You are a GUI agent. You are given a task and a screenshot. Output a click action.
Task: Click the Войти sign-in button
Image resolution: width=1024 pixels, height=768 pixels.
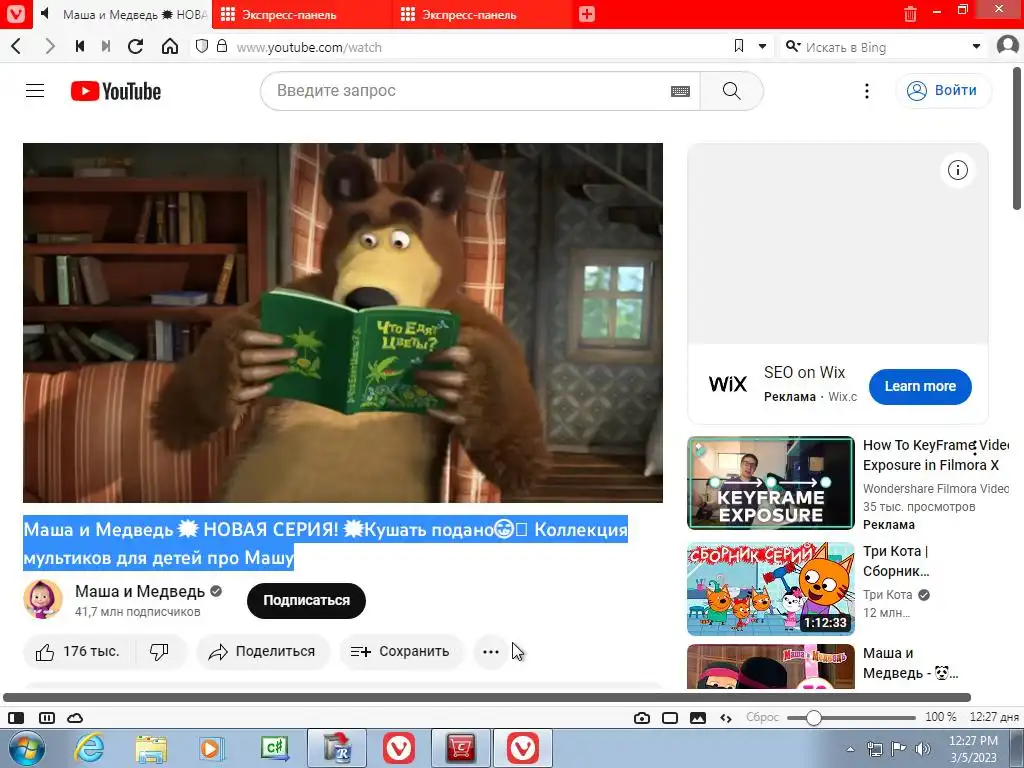tap(943, 91)
